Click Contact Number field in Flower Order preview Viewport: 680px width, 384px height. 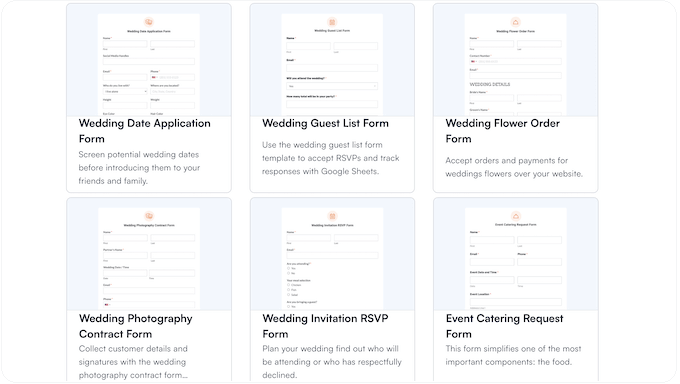coord(516,62)
